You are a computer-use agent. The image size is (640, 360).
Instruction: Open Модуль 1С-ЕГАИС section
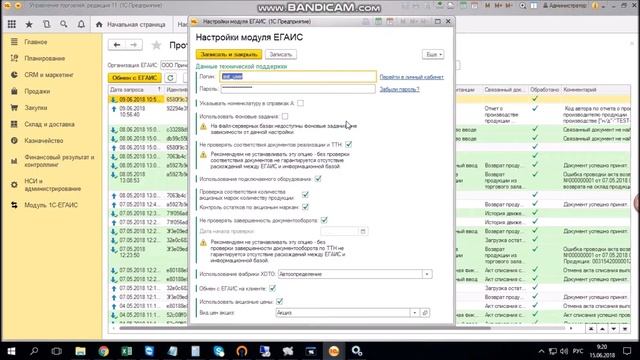(51, 205)
